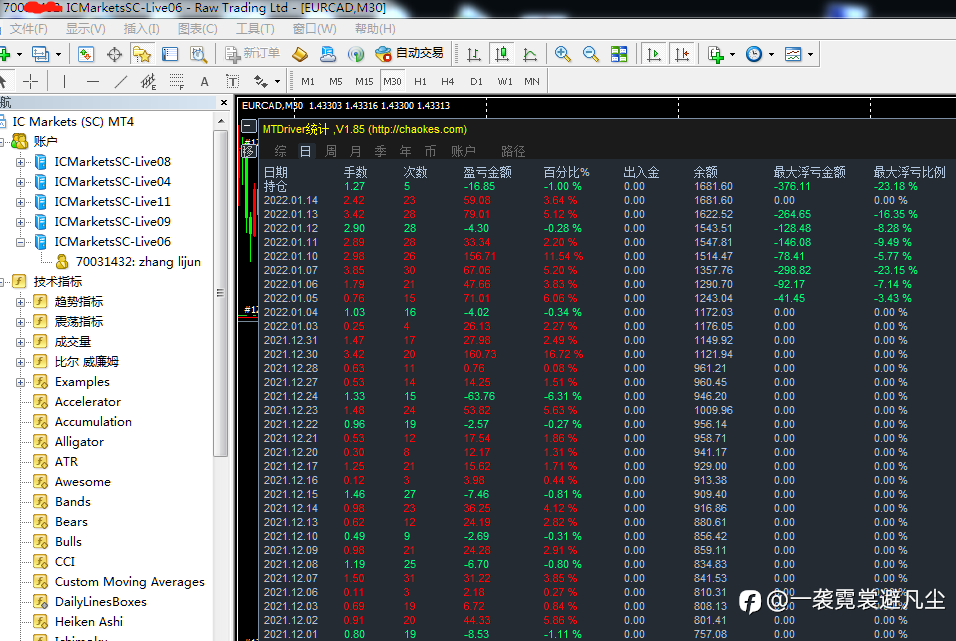The image size is (956, 641).
Task: Toggle the Chart Shift button
Action: [682, 54]
